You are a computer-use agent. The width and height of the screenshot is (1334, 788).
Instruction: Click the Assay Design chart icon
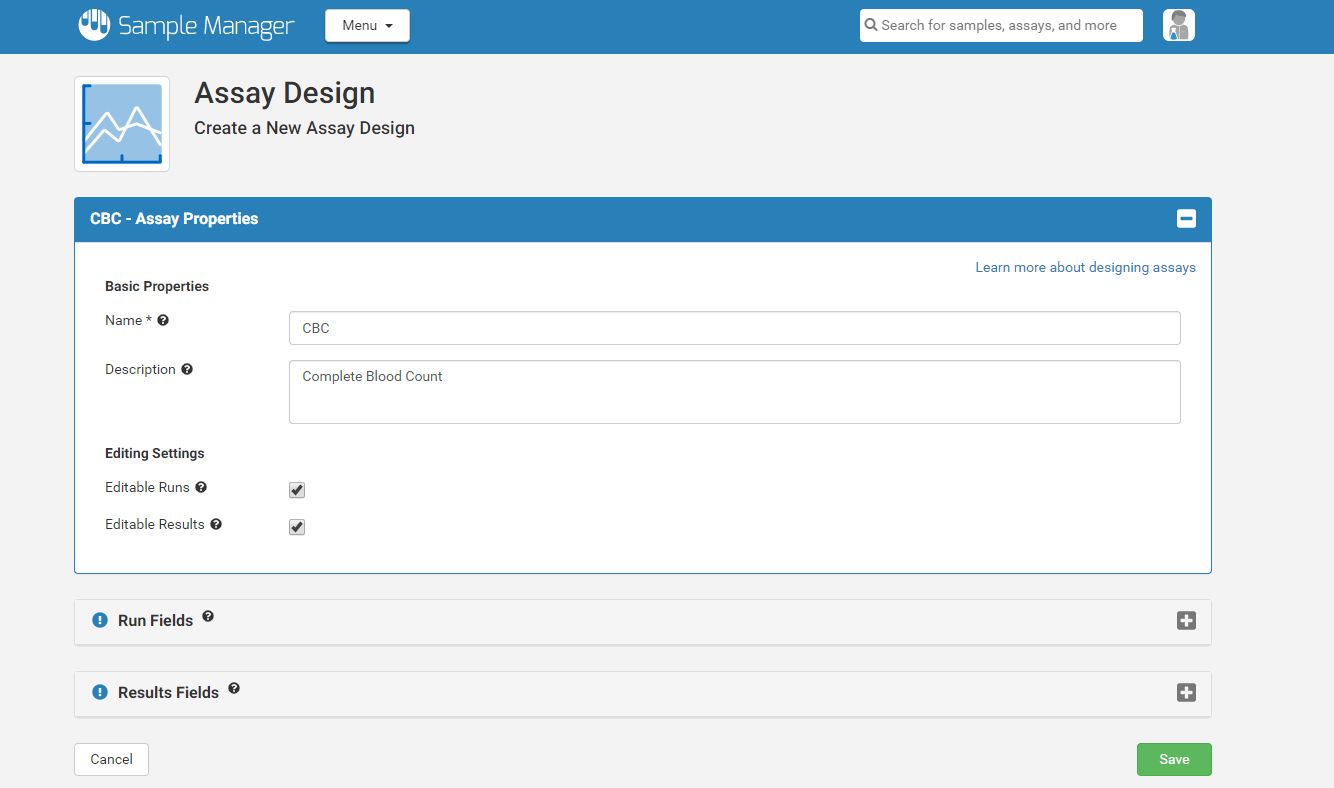(x=121, y=123)
